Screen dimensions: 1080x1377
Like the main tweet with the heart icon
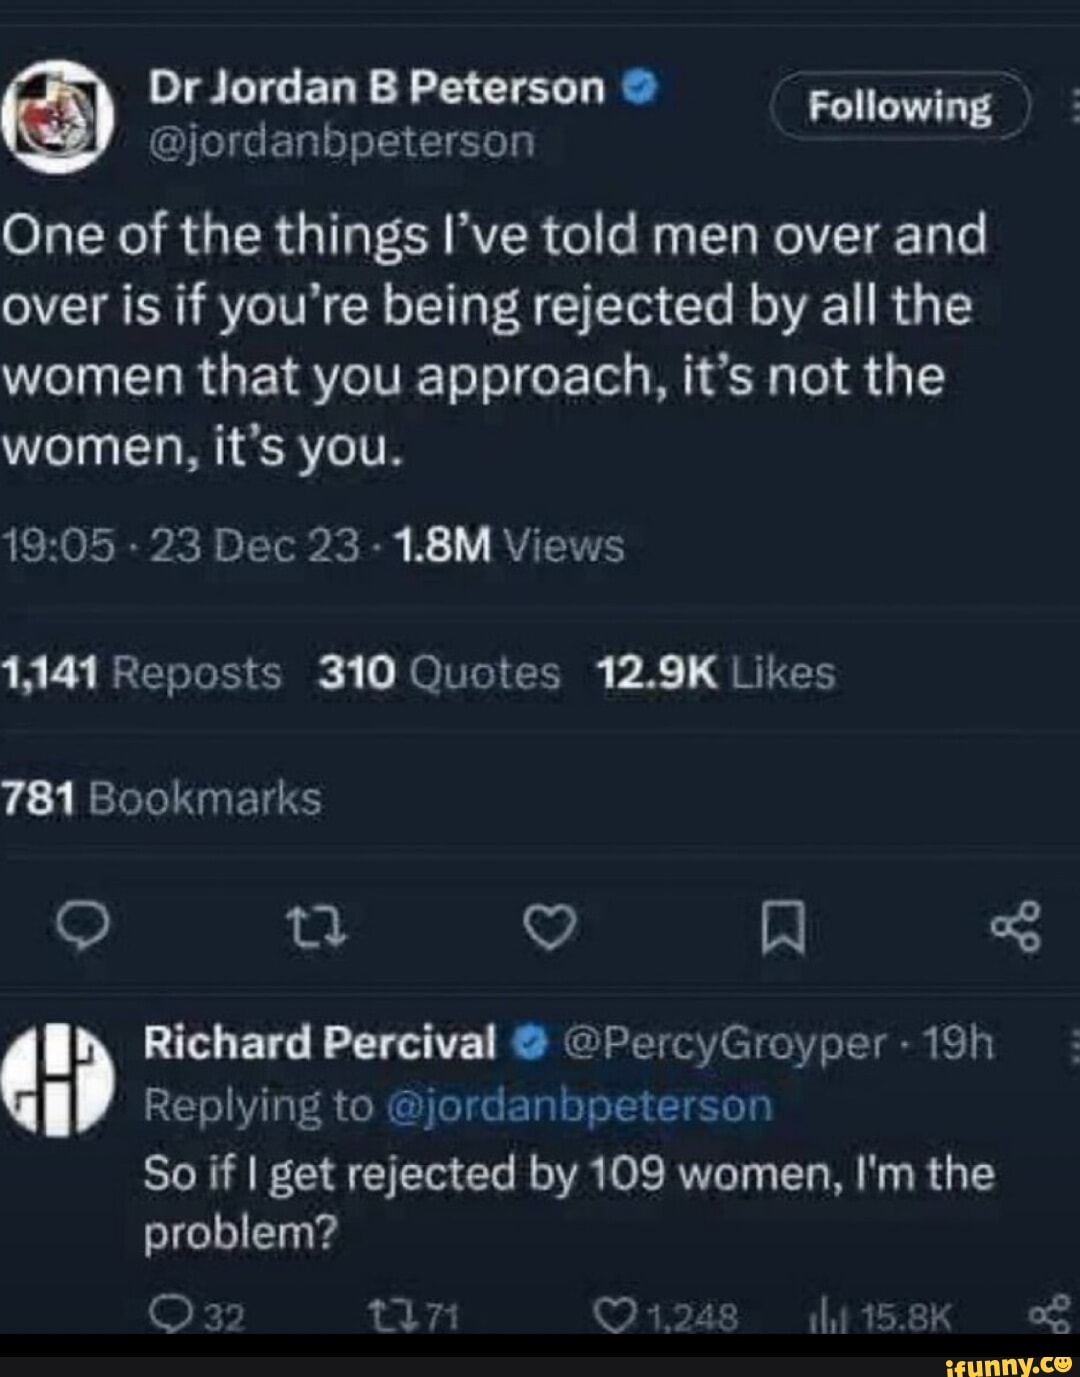click(x=551, y=929)
